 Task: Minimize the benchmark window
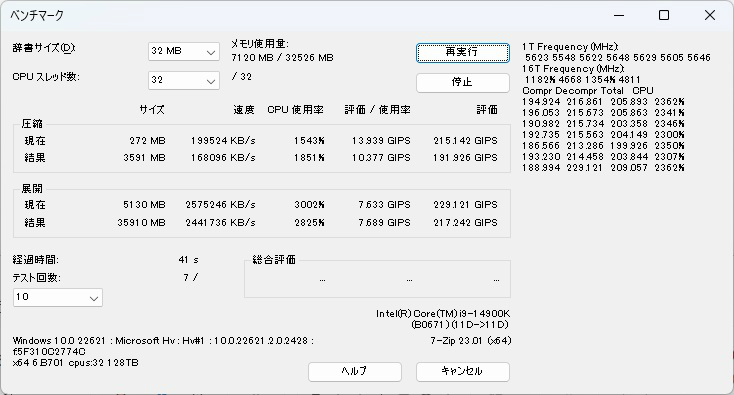click(619, 15)
